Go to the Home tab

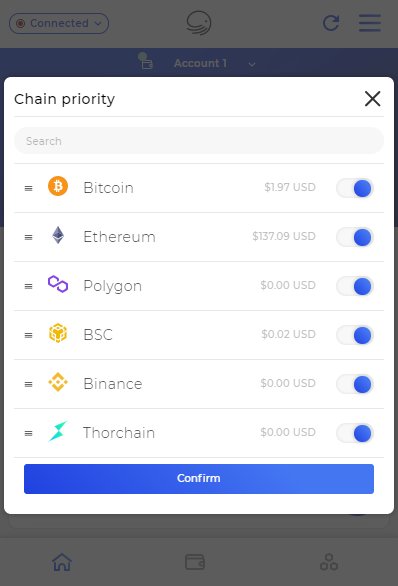pos(62,562)
